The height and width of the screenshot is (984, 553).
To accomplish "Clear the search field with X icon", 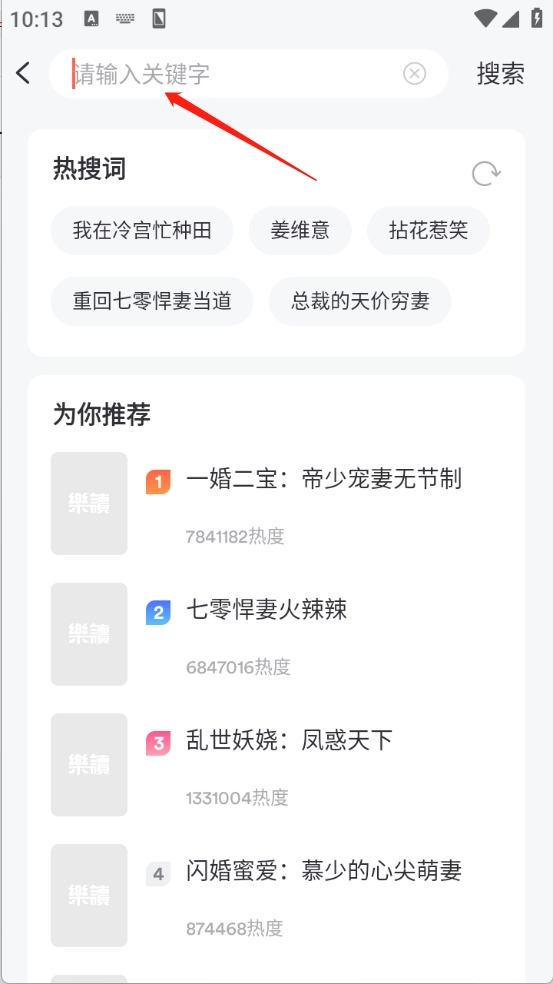I will tap(414, 74).
